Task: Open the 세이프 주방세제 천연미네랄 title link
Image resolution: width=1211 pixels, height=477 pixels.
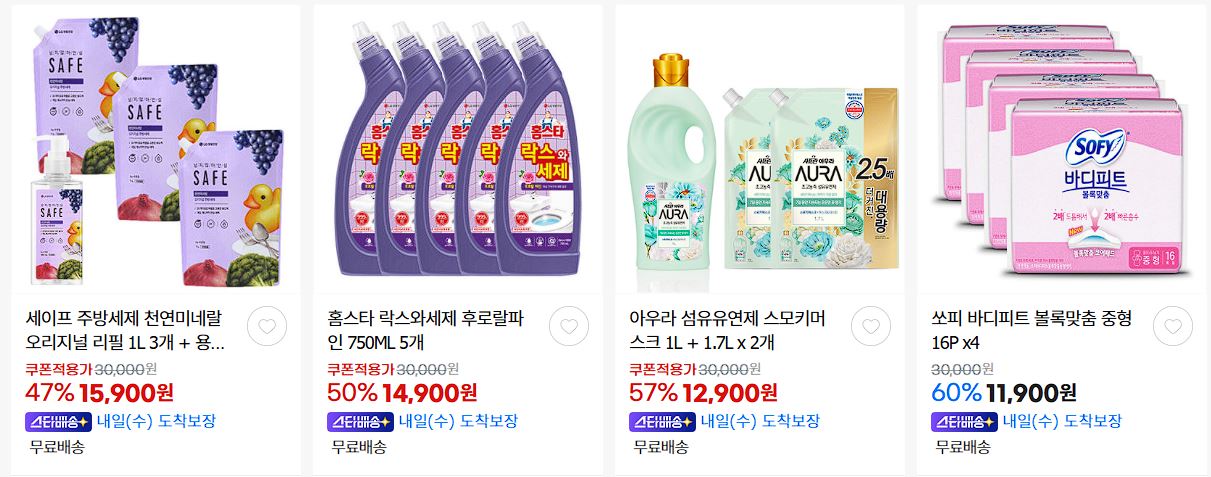Action: tap(125, 331)
